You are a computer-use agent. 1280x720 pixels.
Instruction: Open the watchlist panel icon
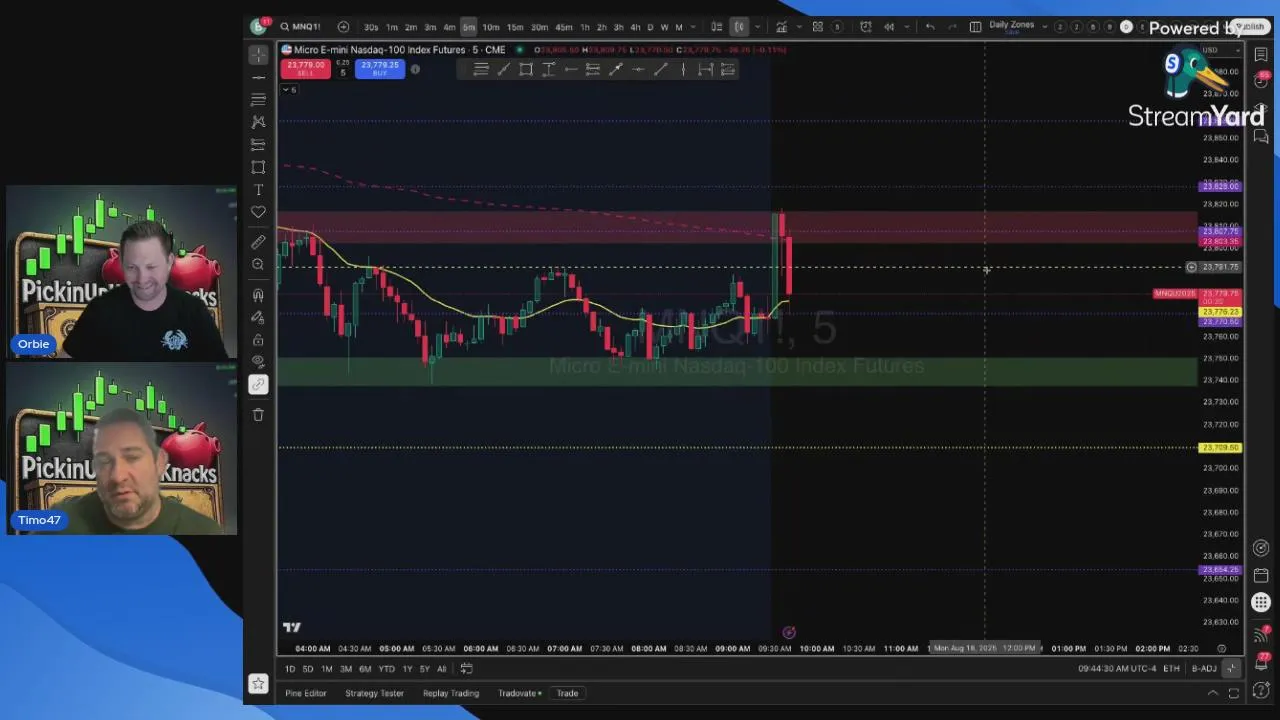[x=1261, y=55]
